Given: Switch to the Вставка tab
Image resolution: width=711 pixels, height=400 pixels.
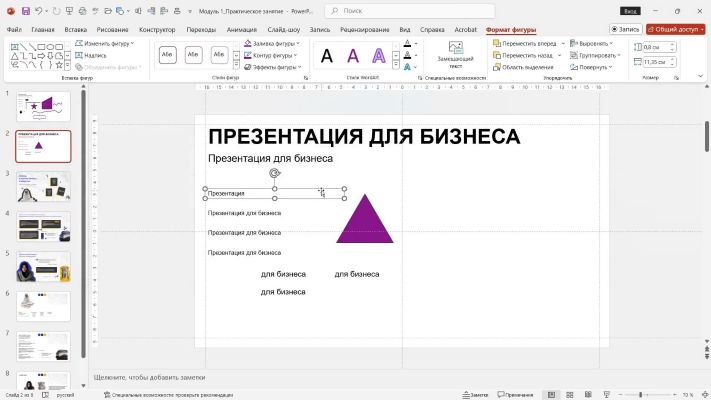Looking at the screenshot, I should (x=75, y=29).
